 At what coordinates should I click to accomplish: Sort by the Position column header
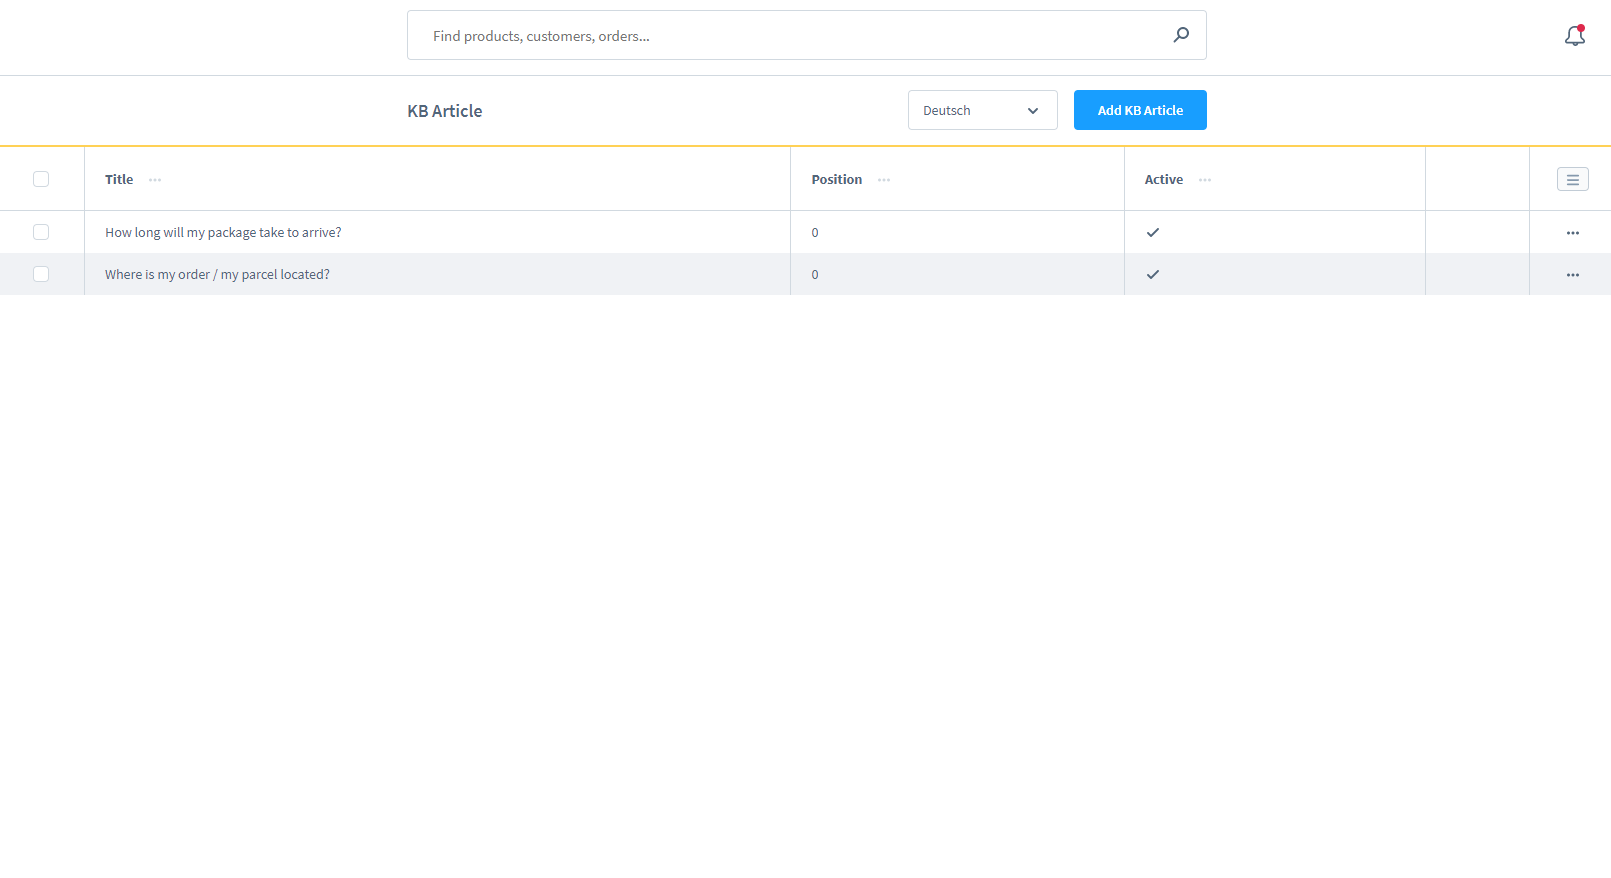[x=837, y=180]
